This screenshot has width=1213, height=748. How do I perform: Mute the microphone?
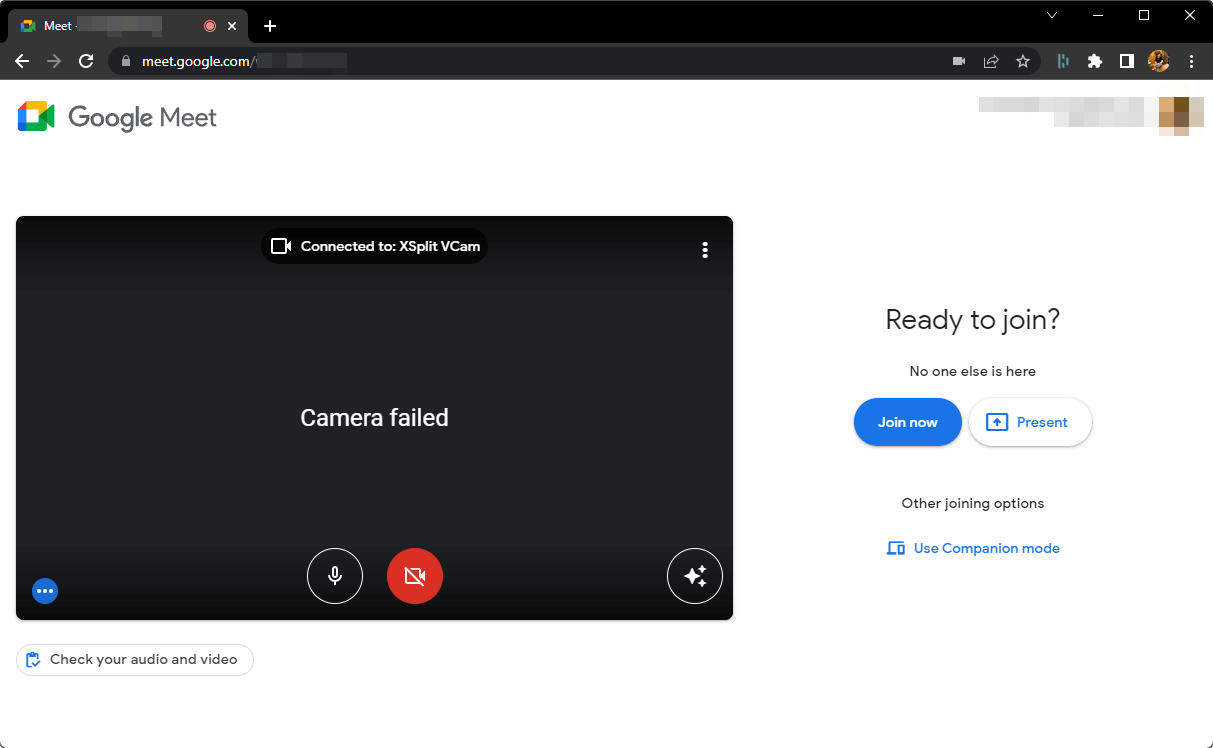(x=335, y=576)
